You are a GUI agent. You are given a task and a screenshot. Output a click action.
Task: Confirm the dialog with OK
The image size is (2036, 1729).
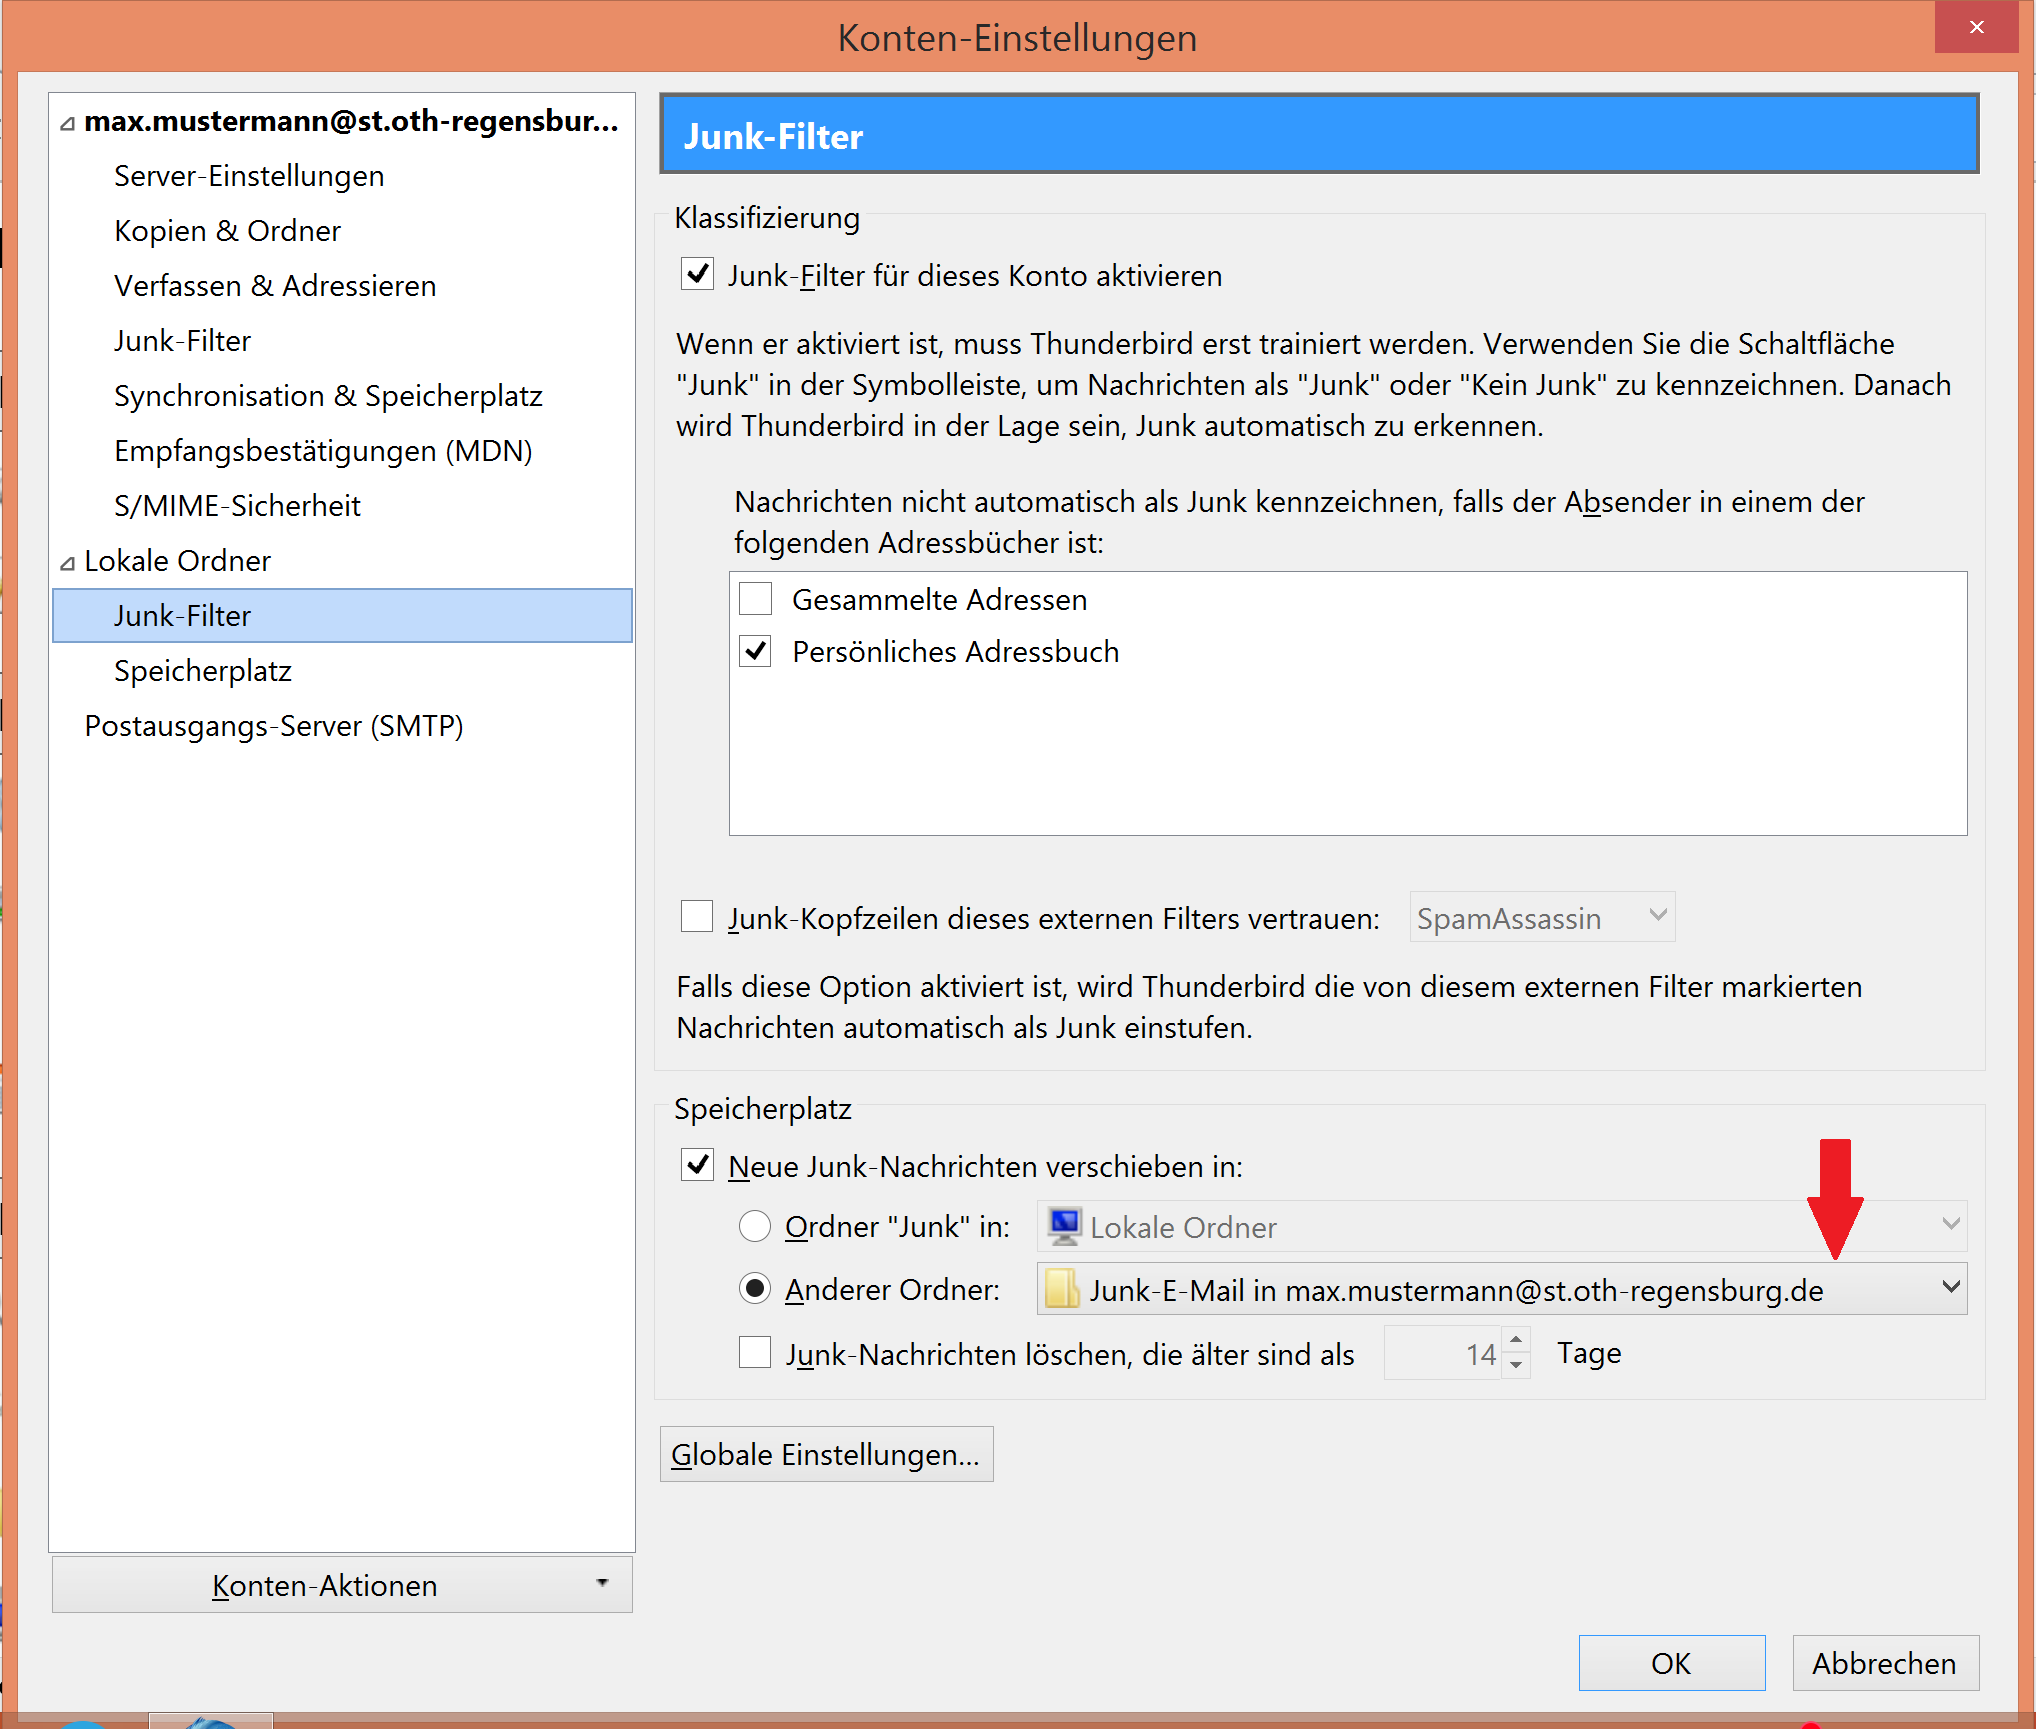coord(1671,1663)
